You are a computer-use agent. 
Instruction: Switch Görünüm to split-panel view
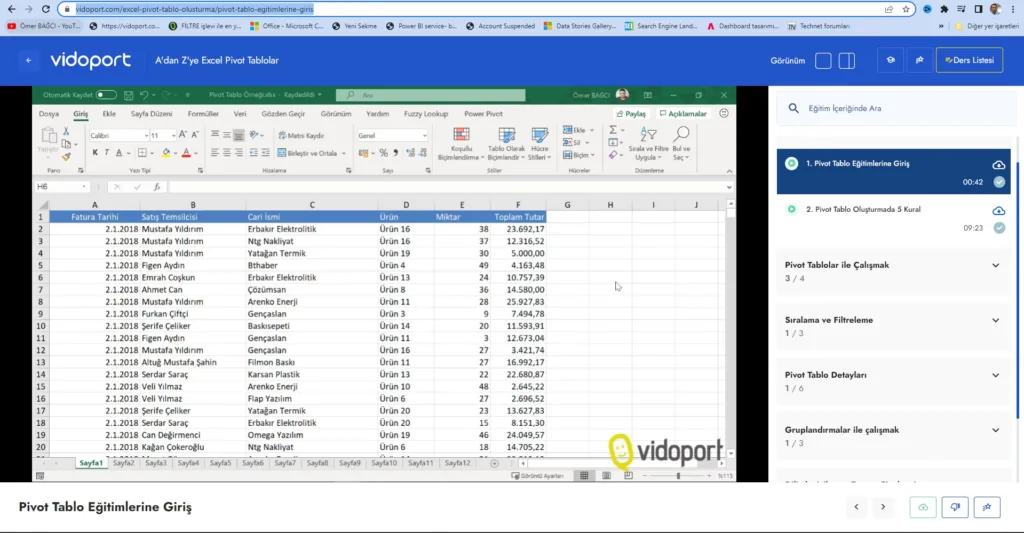847,61
